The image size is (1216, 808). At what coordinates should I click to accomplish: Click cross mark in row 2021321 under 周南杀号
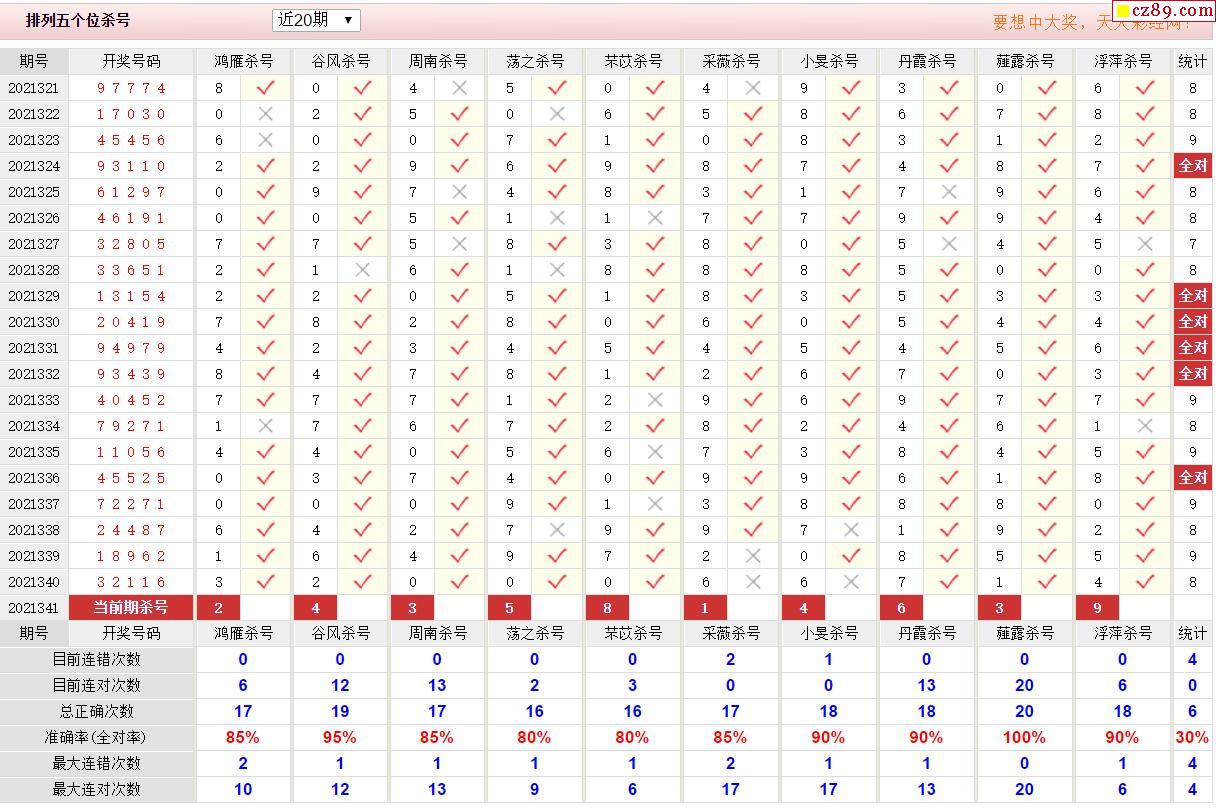coord(460,88)
